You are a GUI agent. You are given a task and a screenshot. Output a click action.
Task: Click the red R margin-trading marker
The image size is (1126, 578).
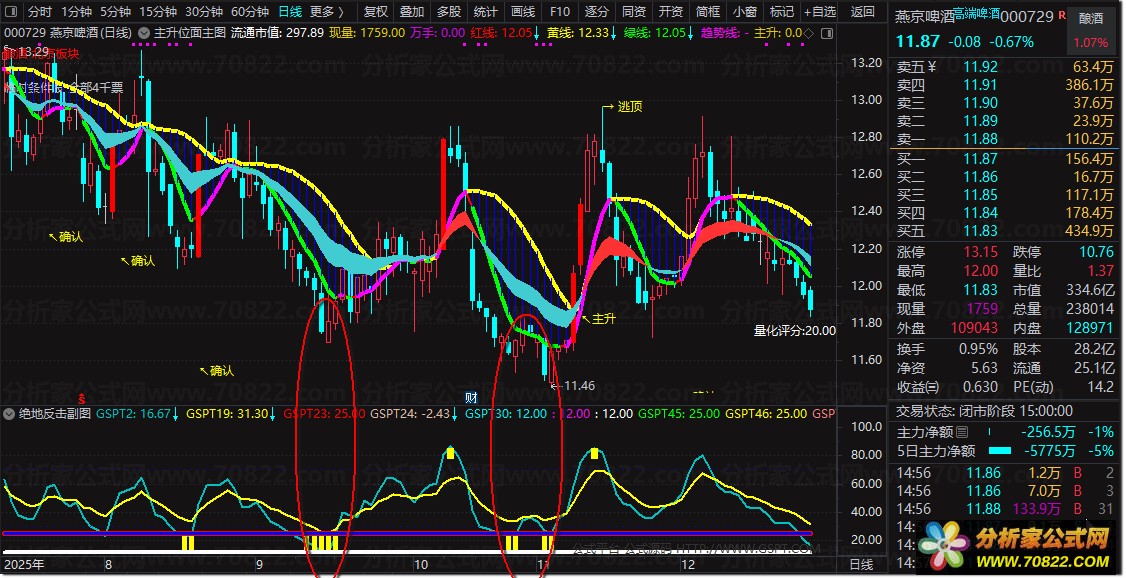[x=1062, y=14]
